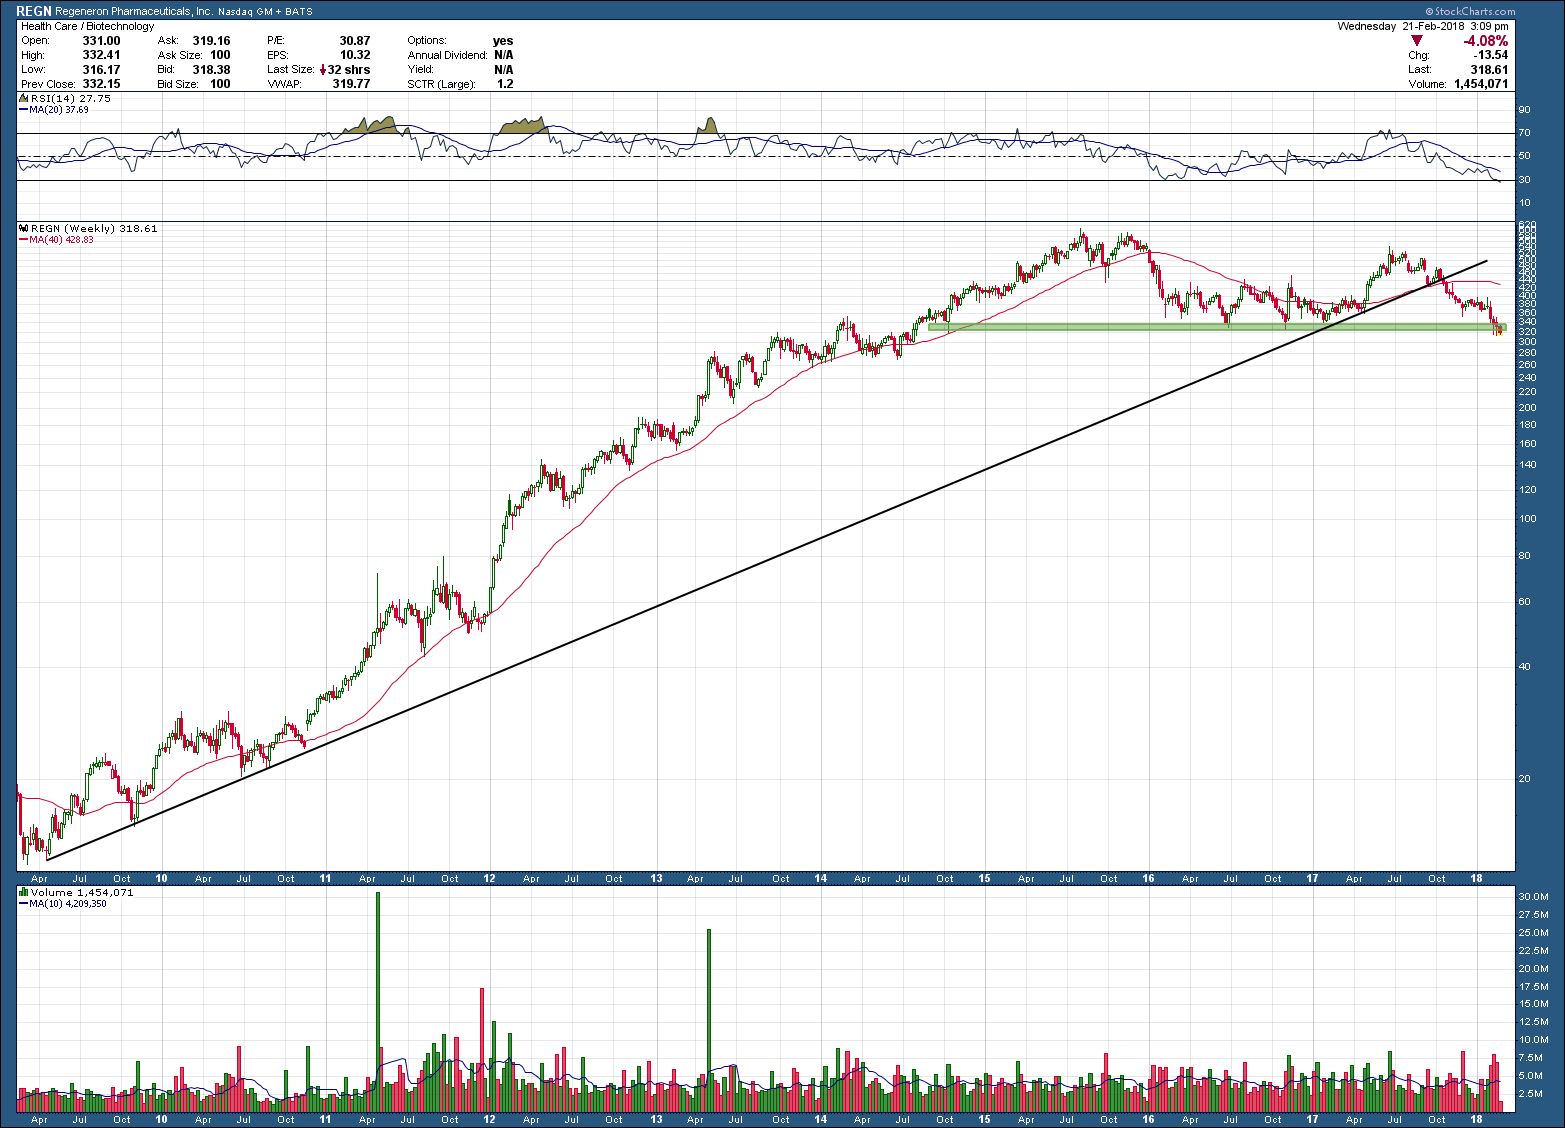
Task: Click the 15 year label below price chart
Action: pos(985,878)
